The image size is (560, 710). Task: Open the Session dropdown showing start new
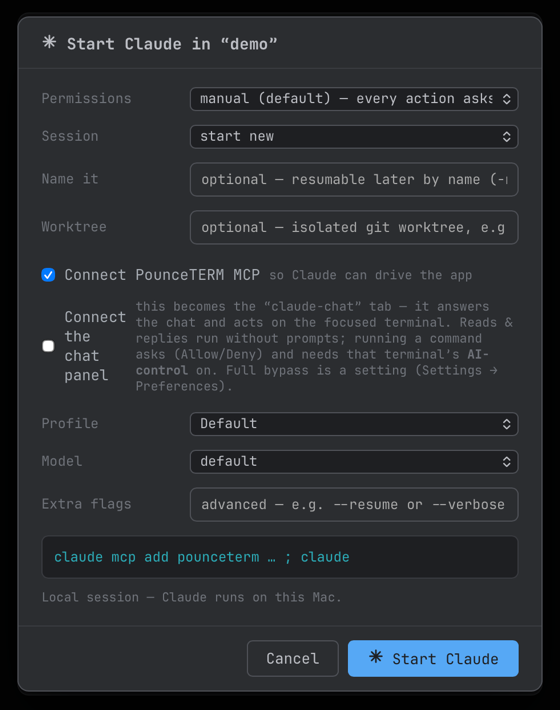[354, 136]
